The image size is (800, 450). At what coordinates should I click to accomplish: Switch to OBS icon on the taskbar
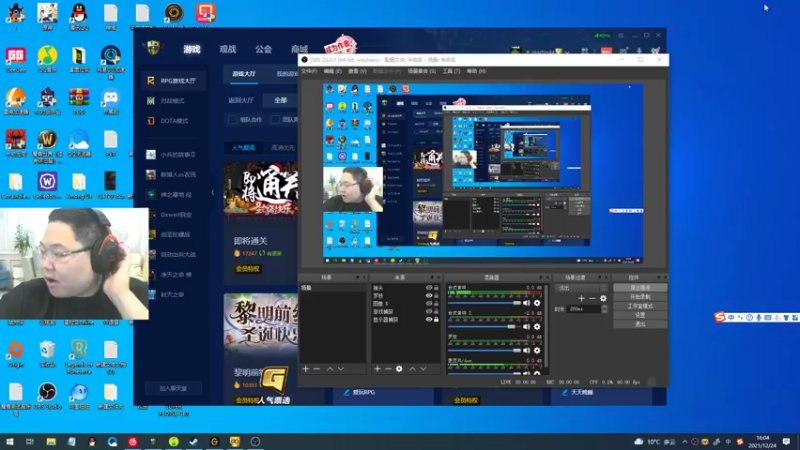255,442
